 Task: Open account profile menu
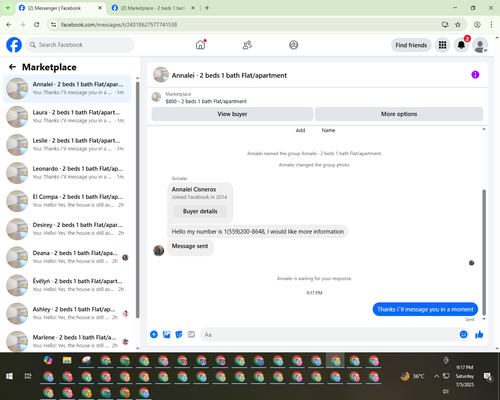click(480, 45)
